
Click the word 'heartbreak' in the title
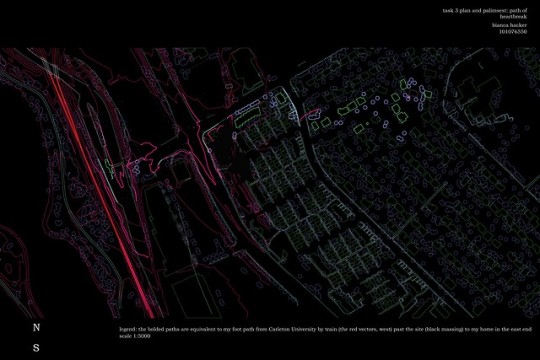point(513,17)
